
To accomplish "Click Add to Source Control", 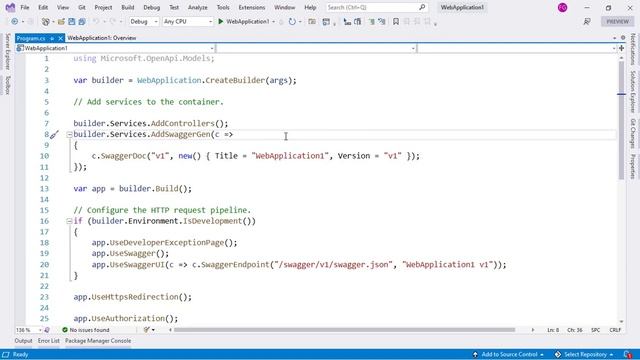I will (509, 355).
